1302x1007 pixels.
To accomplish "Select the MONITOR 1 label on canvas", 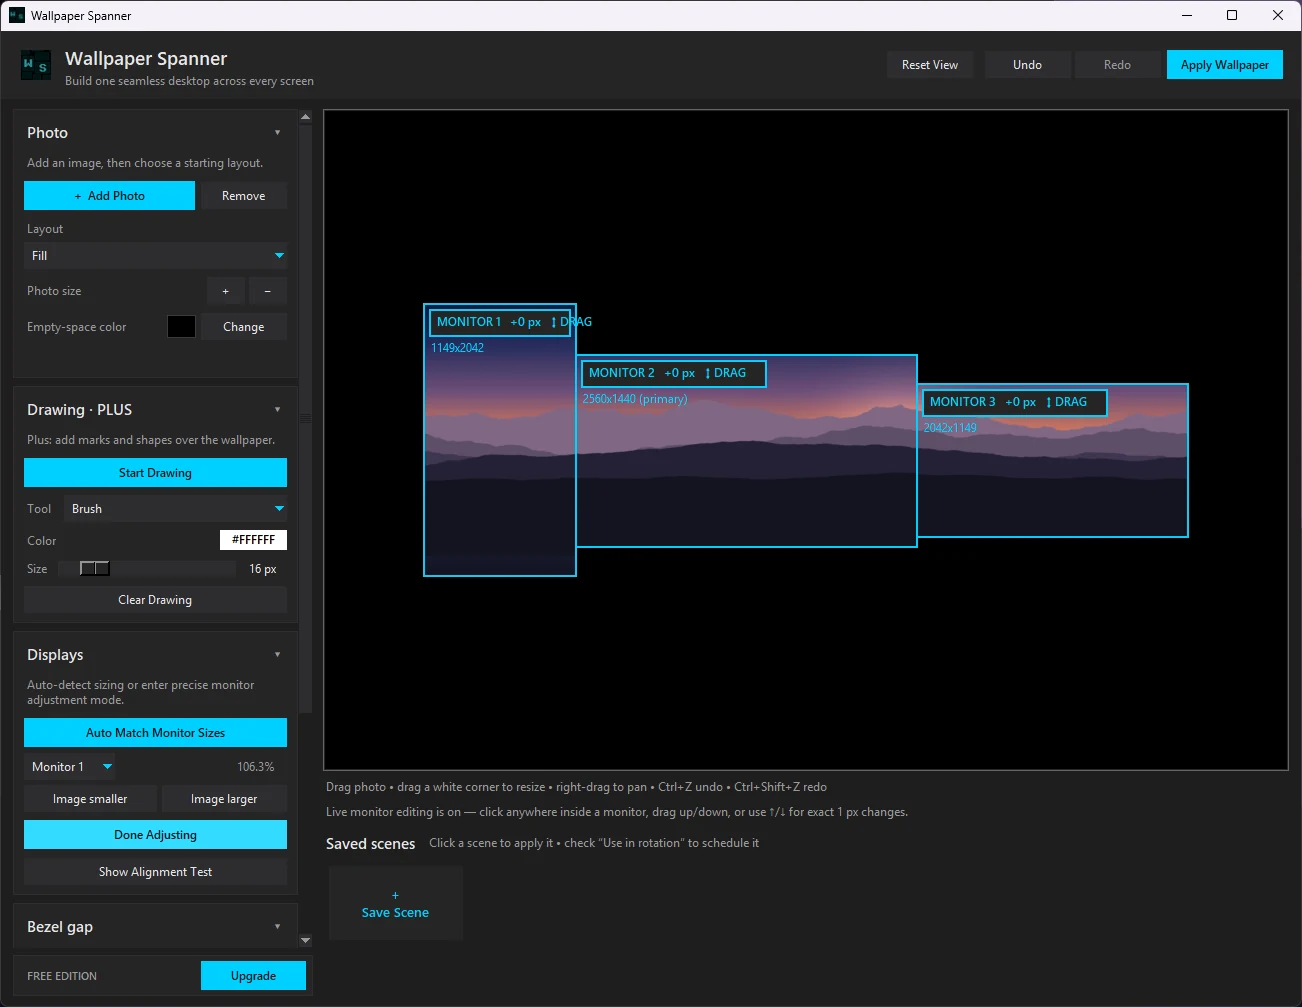I will coord(469,322).
